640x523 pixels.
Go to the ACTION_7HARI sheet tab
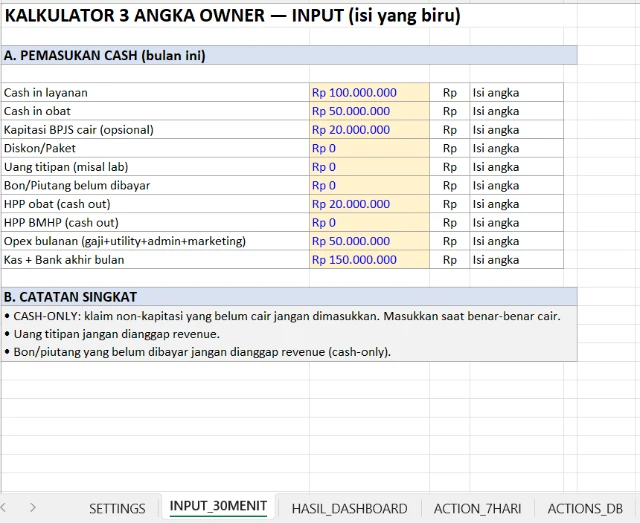(x=477, y=508)
